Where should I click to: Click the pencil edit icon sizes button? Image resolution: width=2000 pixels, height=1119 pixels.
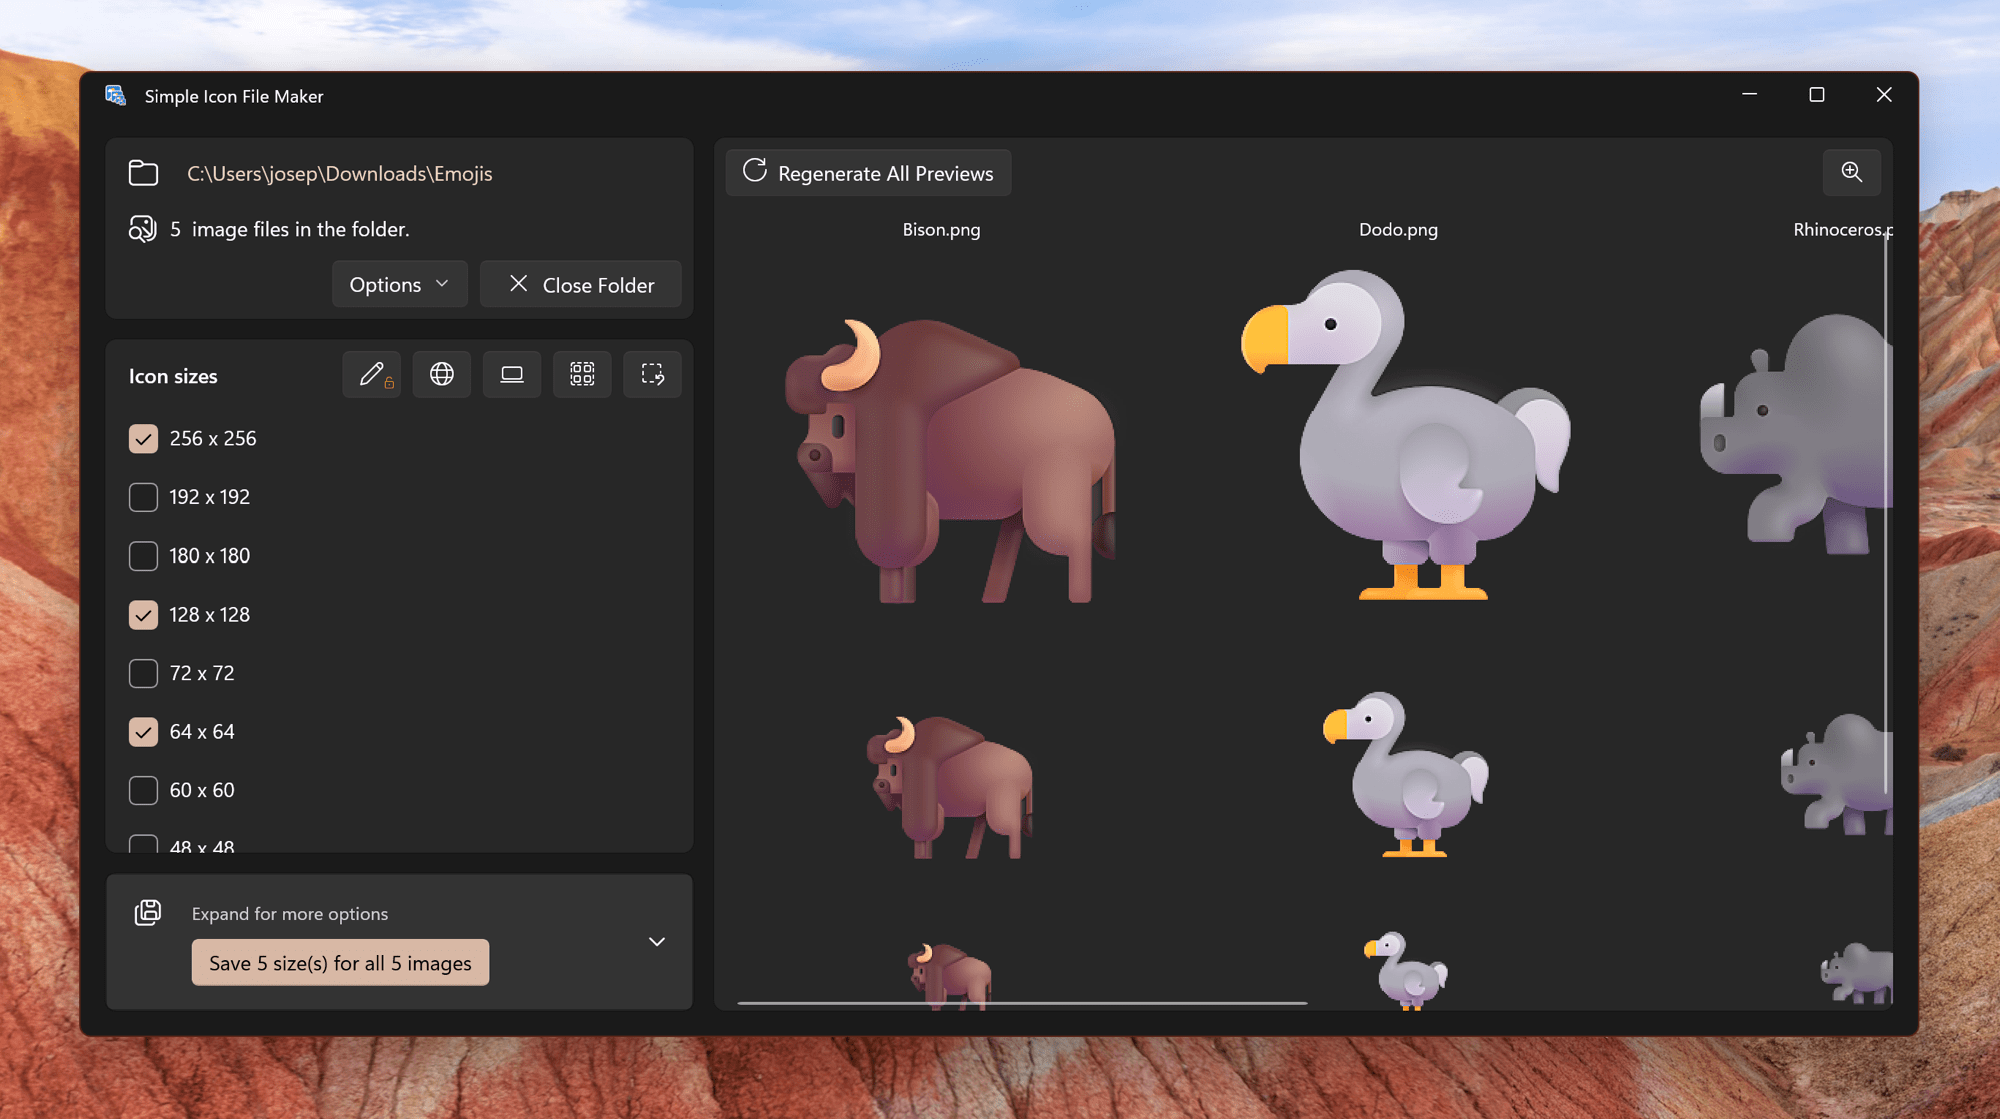pos(372,375)
